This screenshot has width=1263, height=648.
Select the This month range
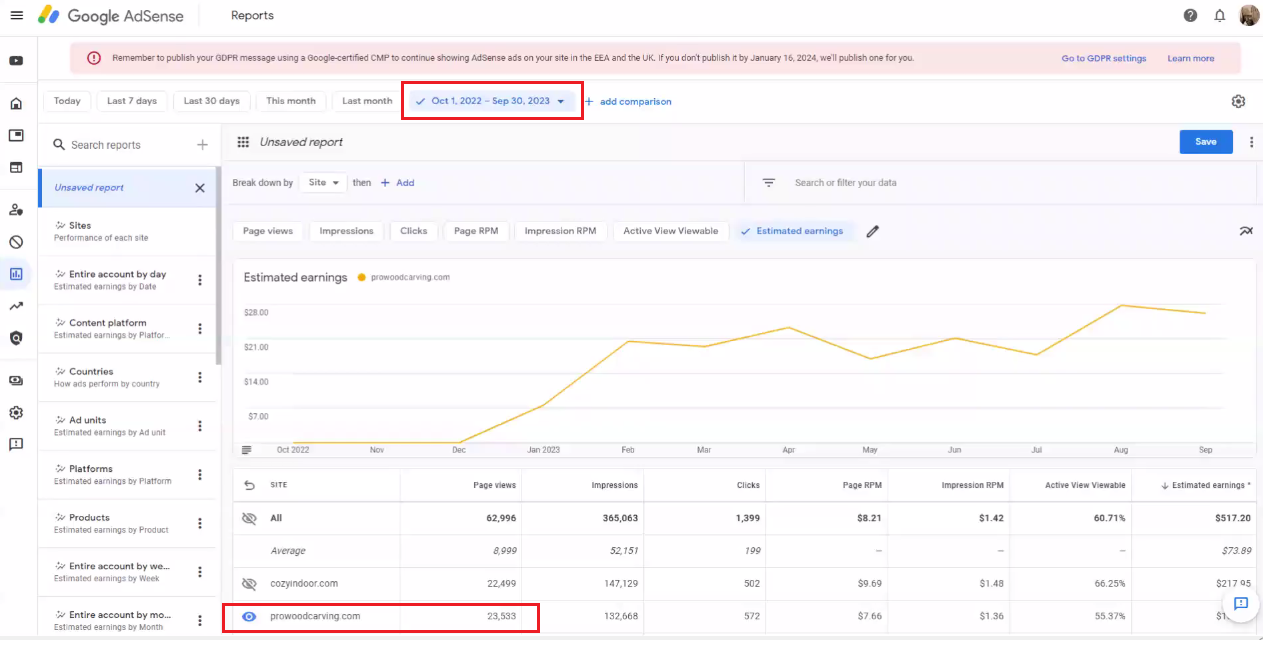291,101
